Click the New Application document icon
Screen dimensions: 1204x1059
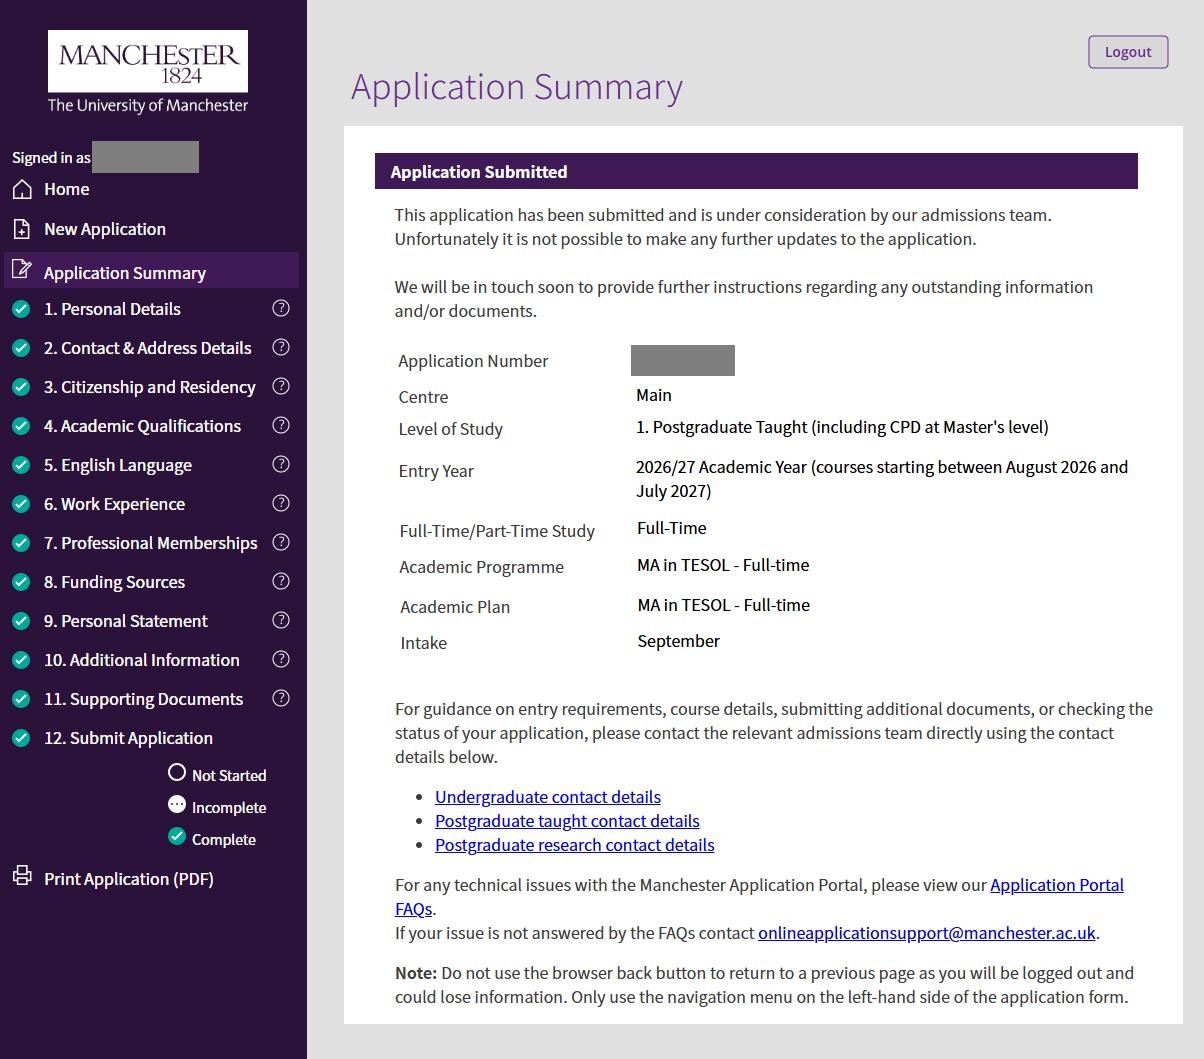pyautogui.click(x=22, y=229)
